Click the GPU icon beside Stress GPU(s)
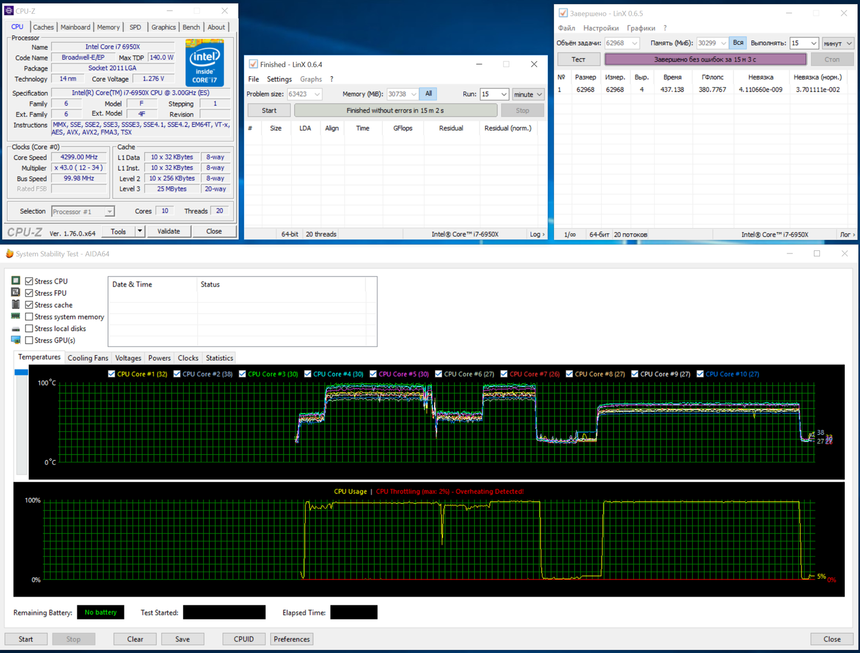Viewport: 860px width, 653px height. point(15,340)
